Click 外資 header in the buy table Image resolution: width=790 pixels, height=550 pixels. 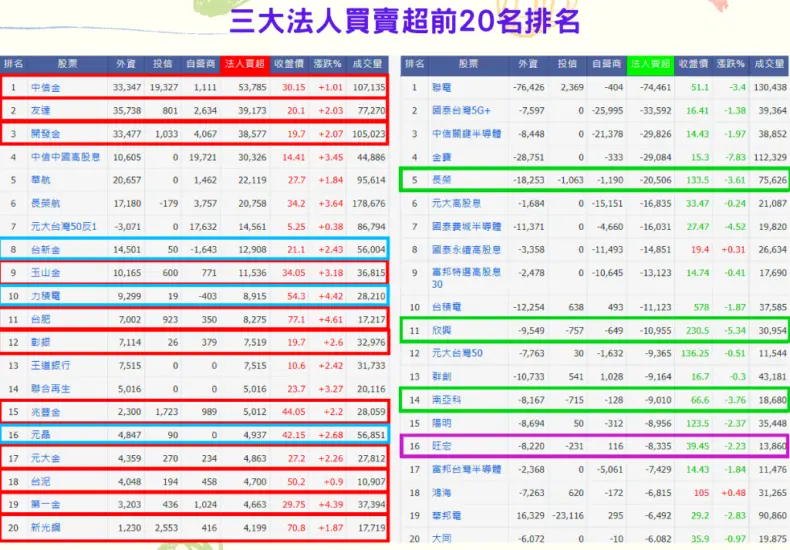(x=126, y=64)
